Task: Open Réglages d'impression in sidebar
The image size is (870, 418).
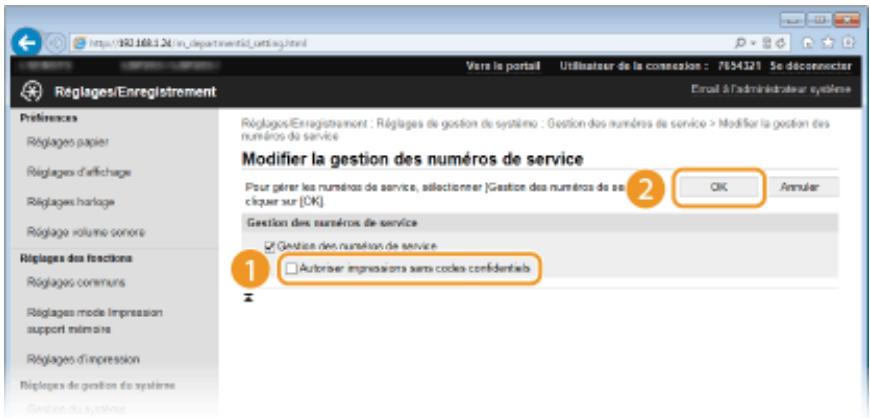Action: (83, 359)
